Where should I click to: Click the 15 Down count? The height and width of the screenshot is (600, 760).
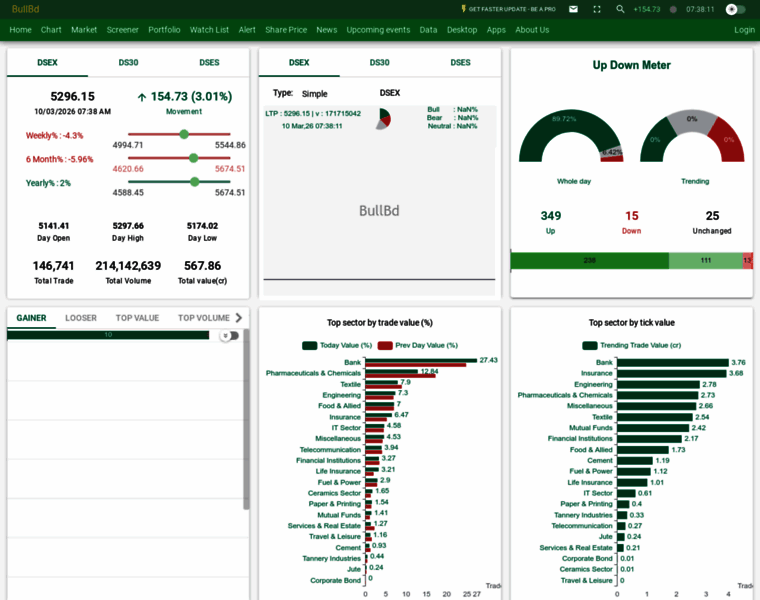632,216
